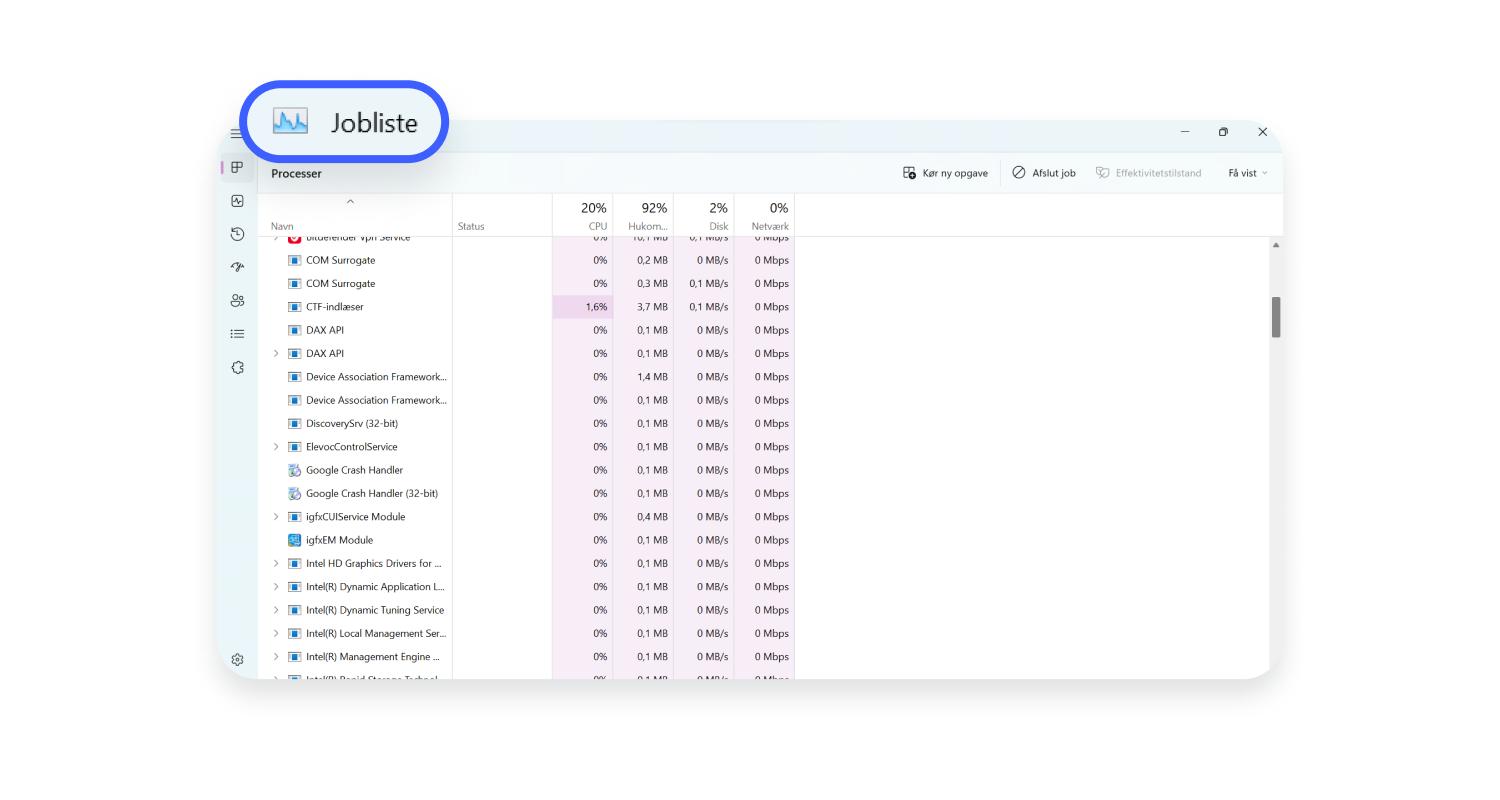Sort by the Hukom... memory column header
Image resolution: width=1500 pixels, height=800 pixels.
point(643,215)
